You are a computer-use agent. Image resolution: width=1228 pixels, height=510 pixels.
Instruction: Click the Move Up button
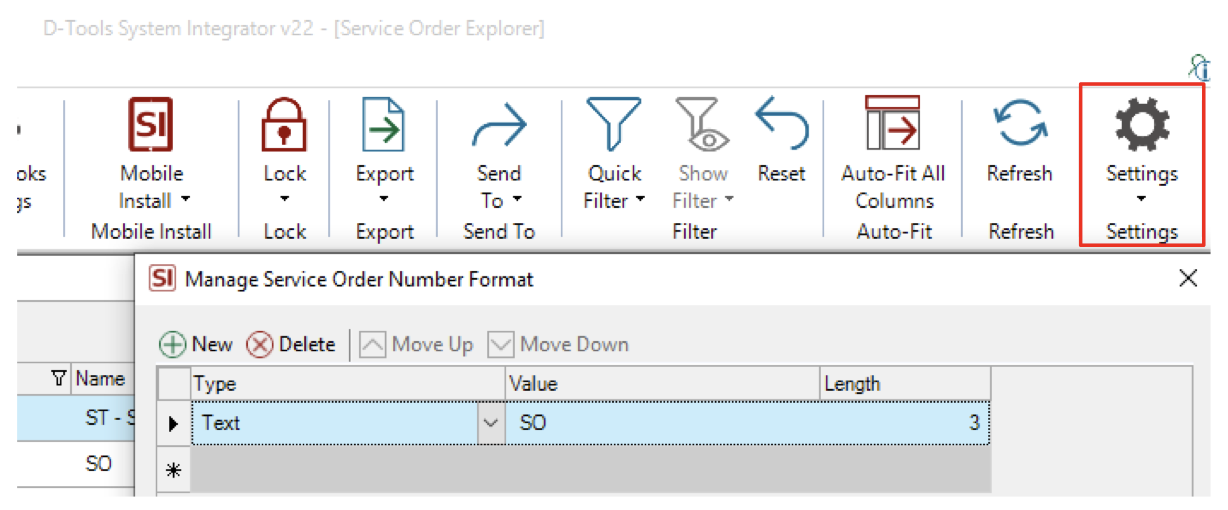(x=416, y=344)
